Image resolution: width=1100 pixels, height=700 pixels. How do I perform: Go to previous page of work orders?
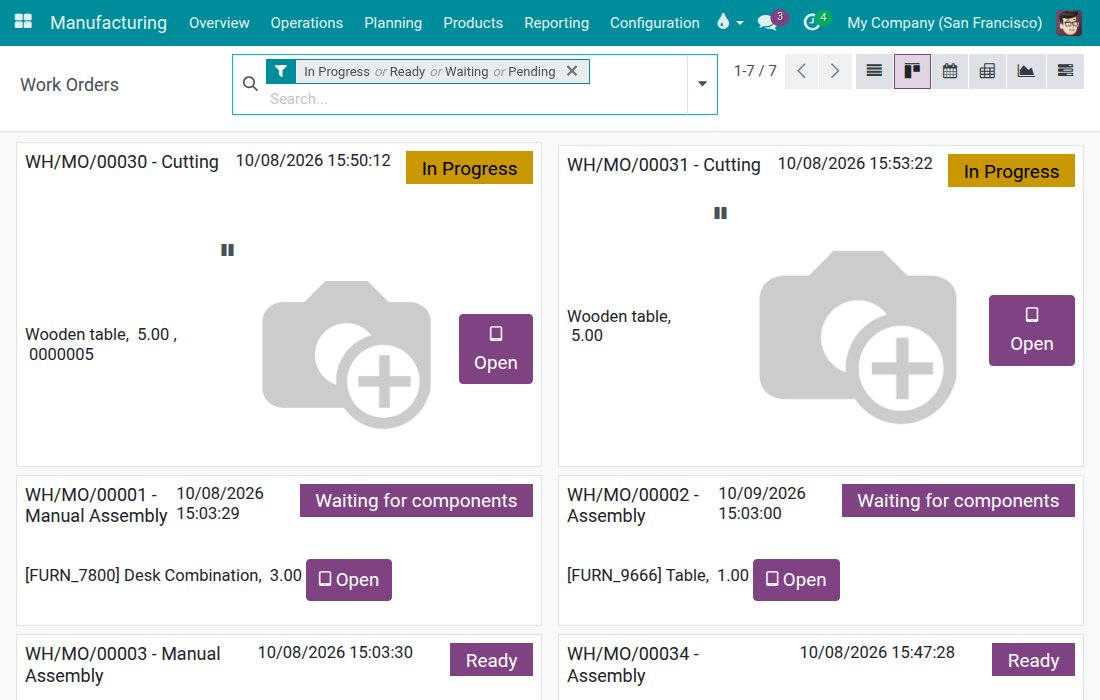(801, 71)
